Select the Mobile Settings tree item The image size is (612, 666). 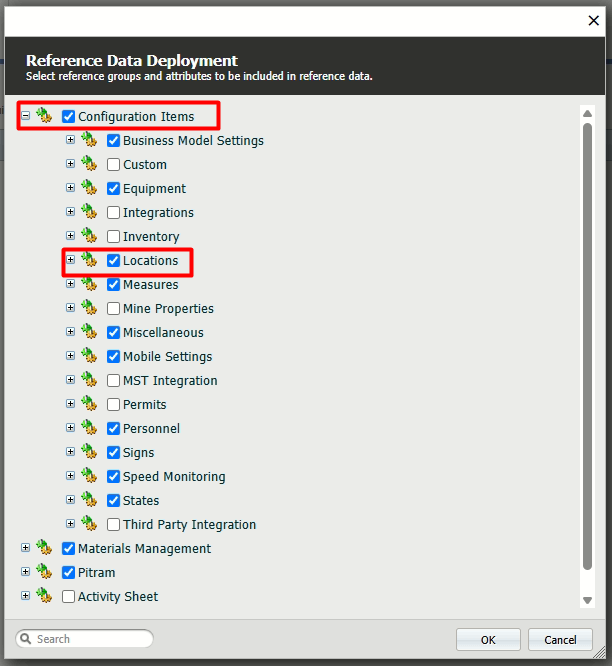pos(167,357)
